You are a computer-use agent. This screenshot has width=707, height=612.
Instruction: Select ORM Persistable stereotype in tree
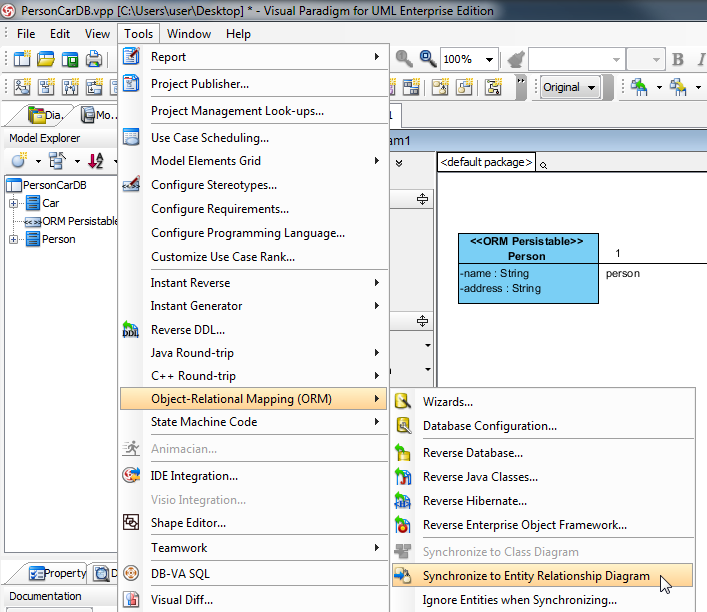click(x=71, y=221)
